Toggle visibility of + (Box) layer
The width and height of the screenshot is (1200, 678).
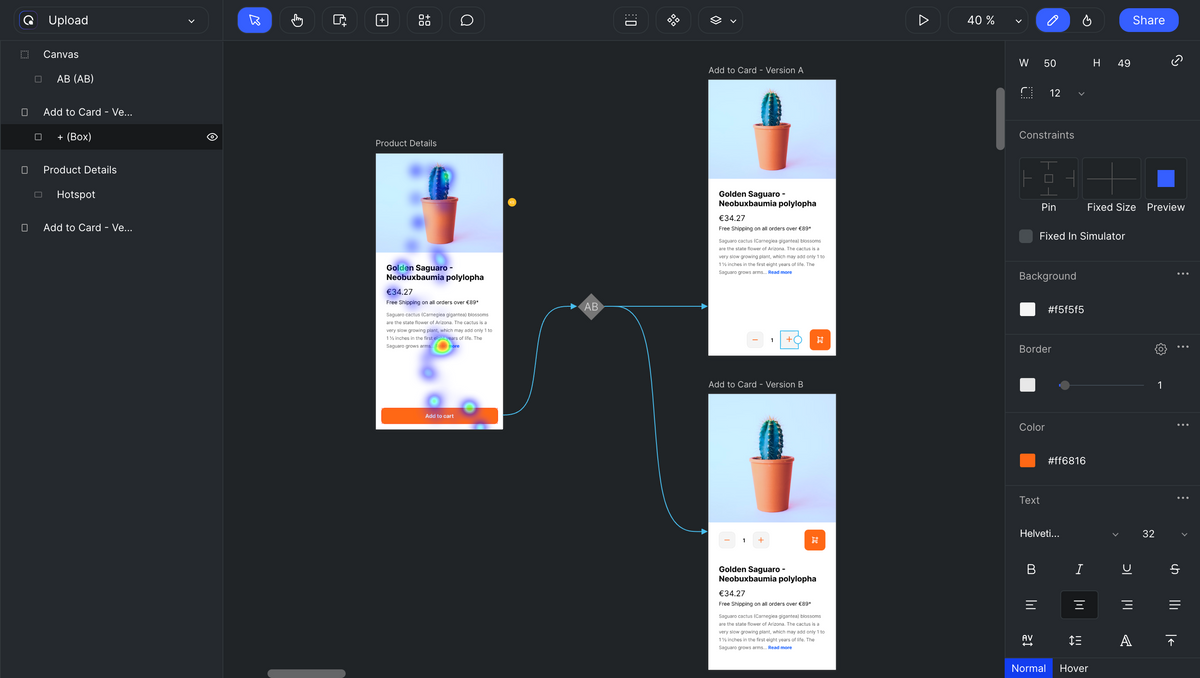click(212, 137)
